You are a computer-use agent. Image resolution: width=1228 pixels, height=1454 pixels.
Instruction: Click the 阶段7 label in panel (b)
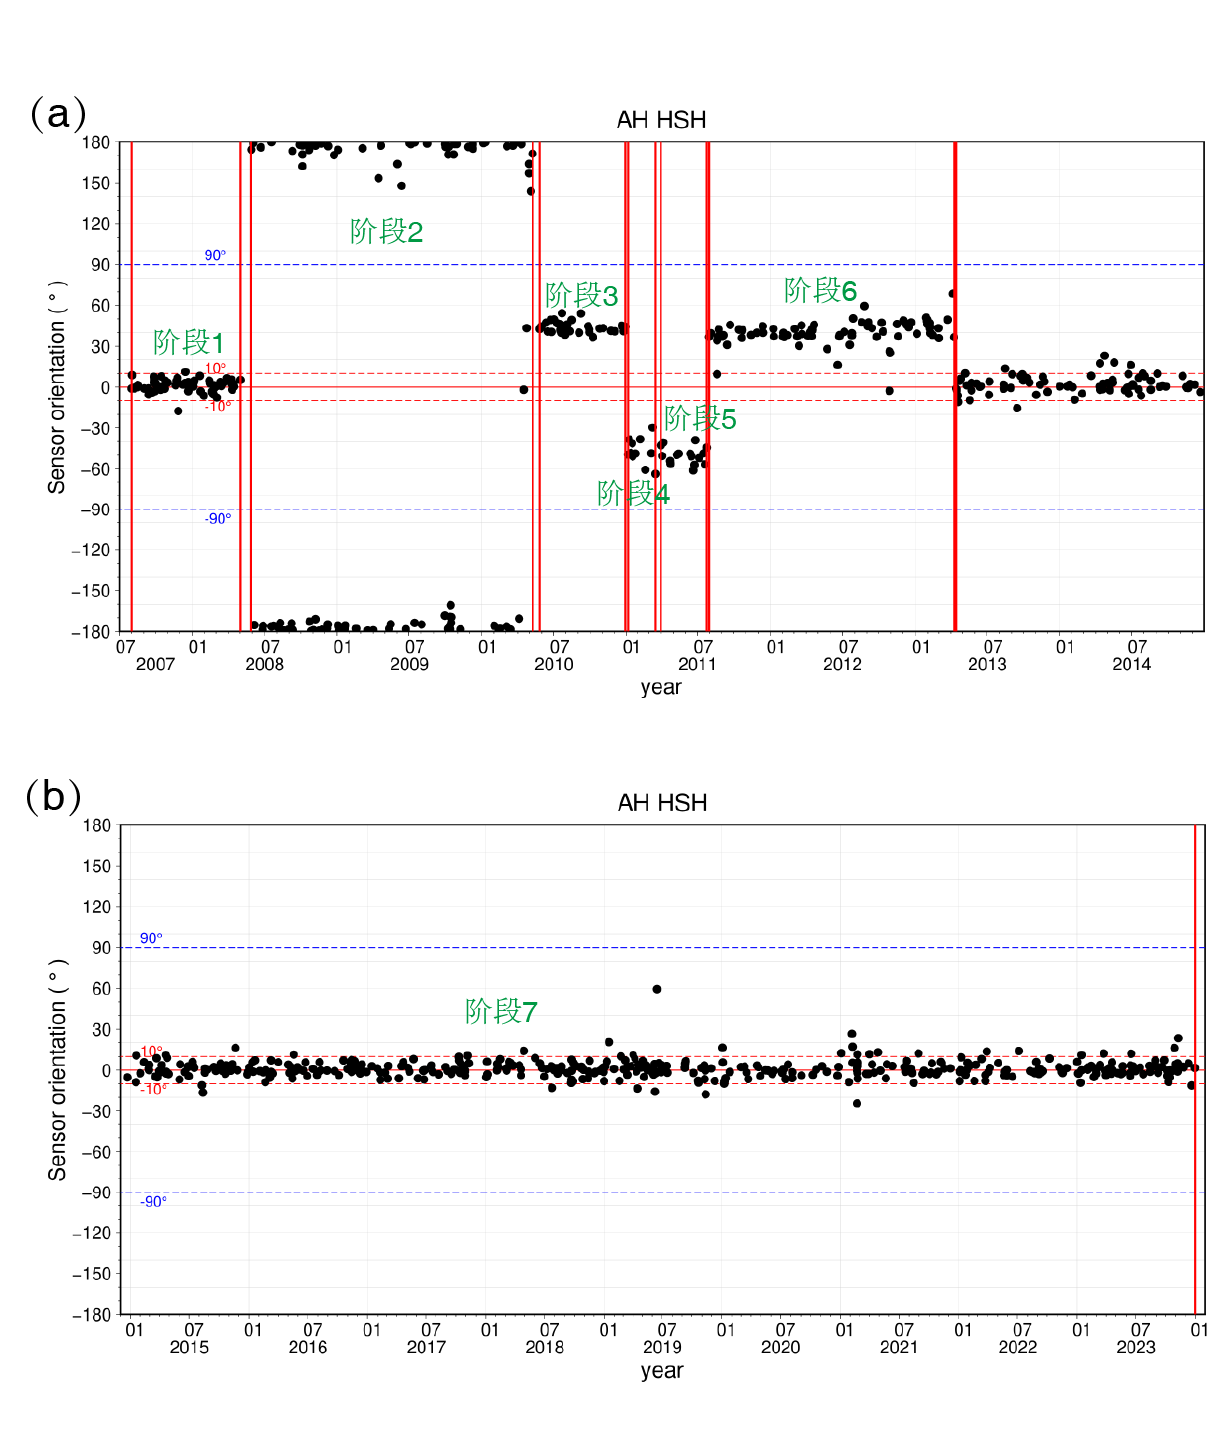(x=501, y=1012)
